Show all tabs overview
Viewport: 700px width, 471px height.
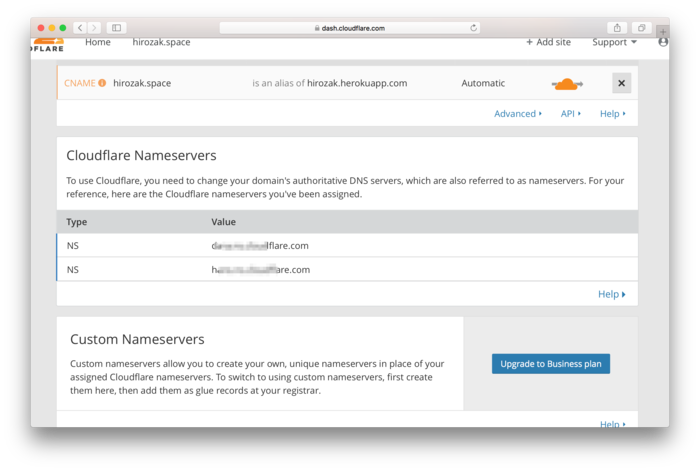click(x=642, y=28)
